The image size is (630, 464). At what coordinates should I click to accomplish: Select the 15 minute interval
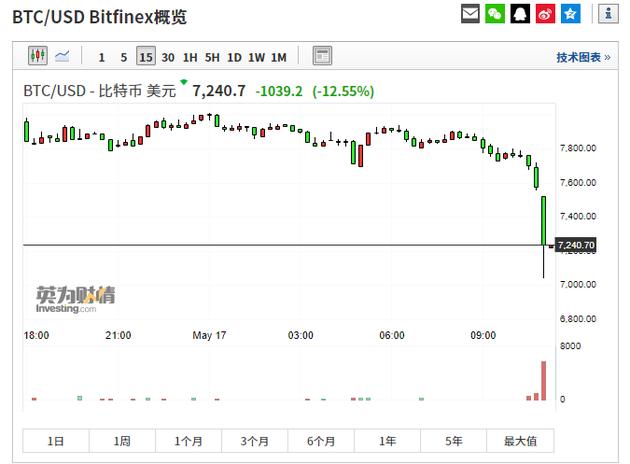click(x=146, y=56)
